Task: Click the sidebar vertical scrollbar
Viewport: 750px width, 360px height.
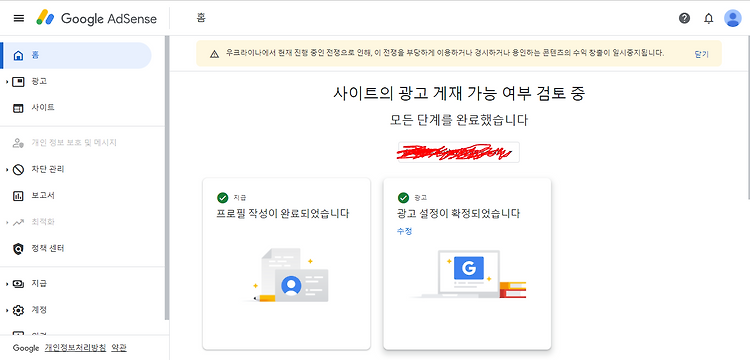Action: click(x=166, y=177)
